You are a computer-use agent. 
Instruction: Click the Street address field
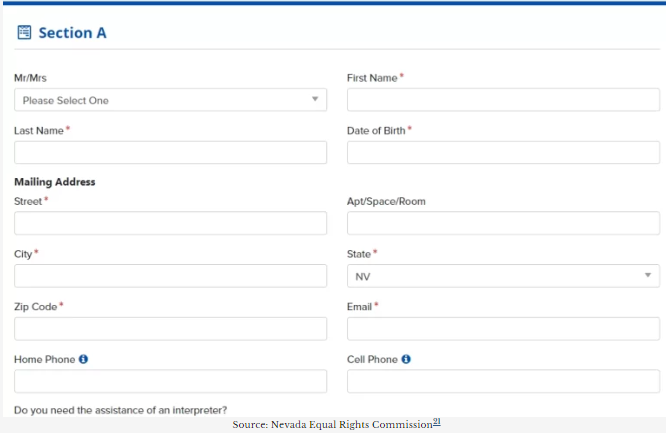170,223
